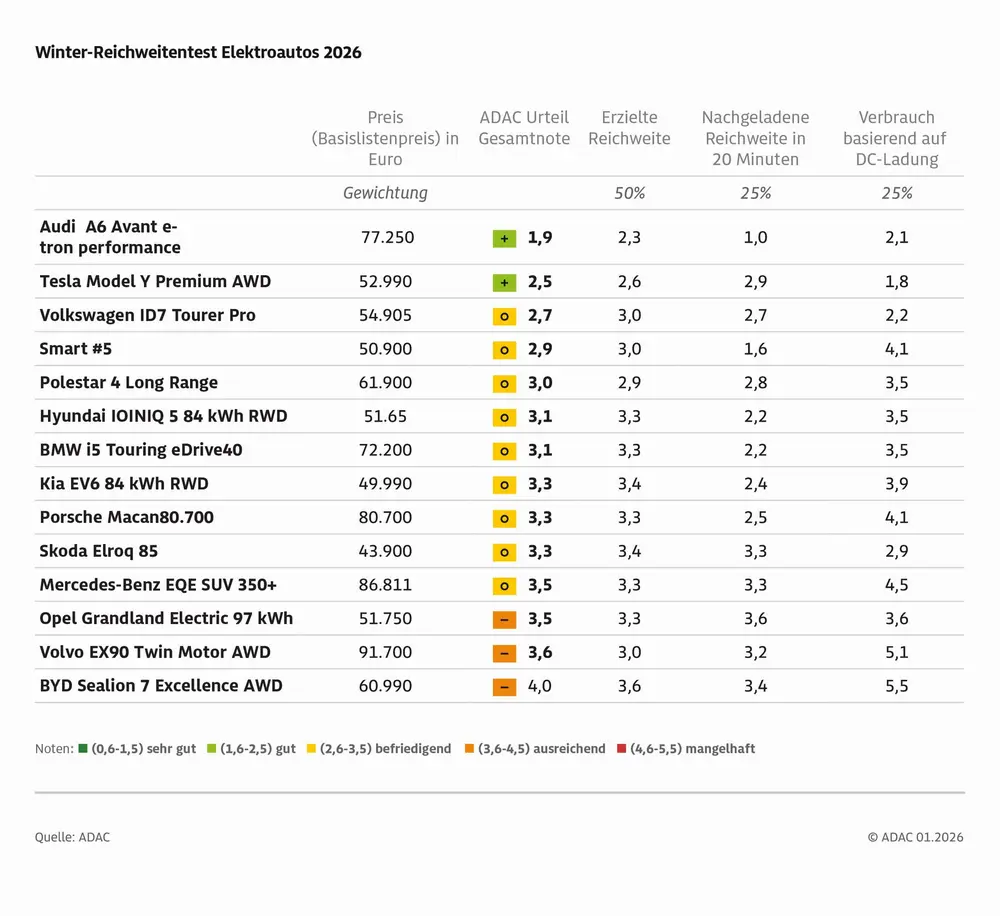Select the 'Erzielte Reichweite' column header
This screenshot has height=916, width=1000.
(629, 128)
